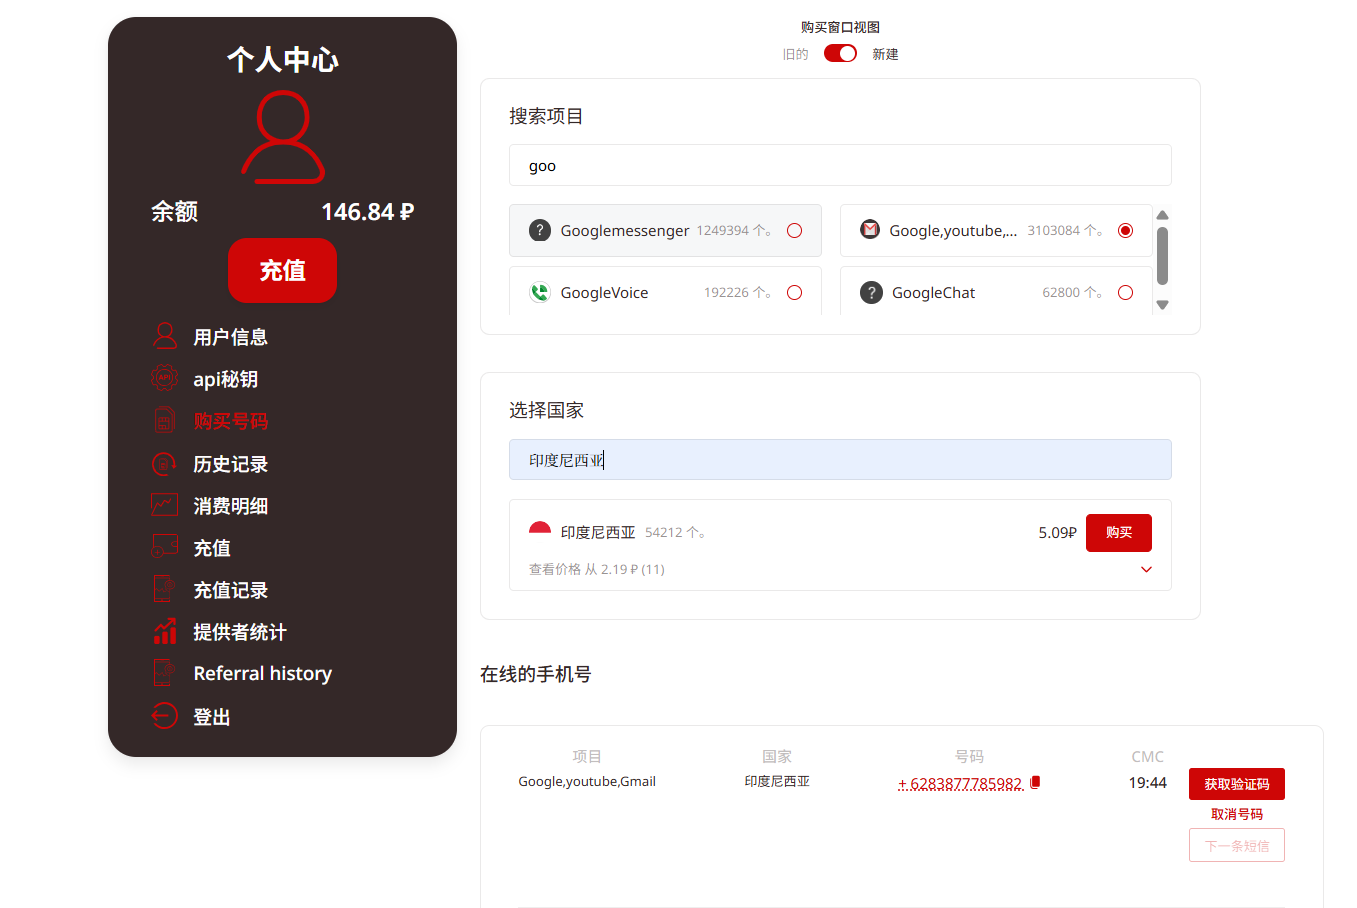Click the 查看价格 从 2.19 ₽ (11) text
1357x908 pixels.
(x=597, y=569)
